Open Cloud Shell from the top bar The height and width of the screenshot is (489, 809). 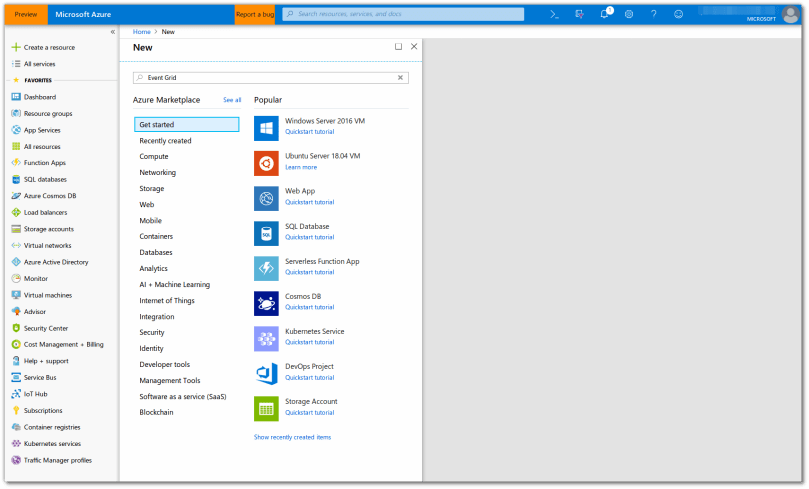pyautogui.click(x=554, y=14)
